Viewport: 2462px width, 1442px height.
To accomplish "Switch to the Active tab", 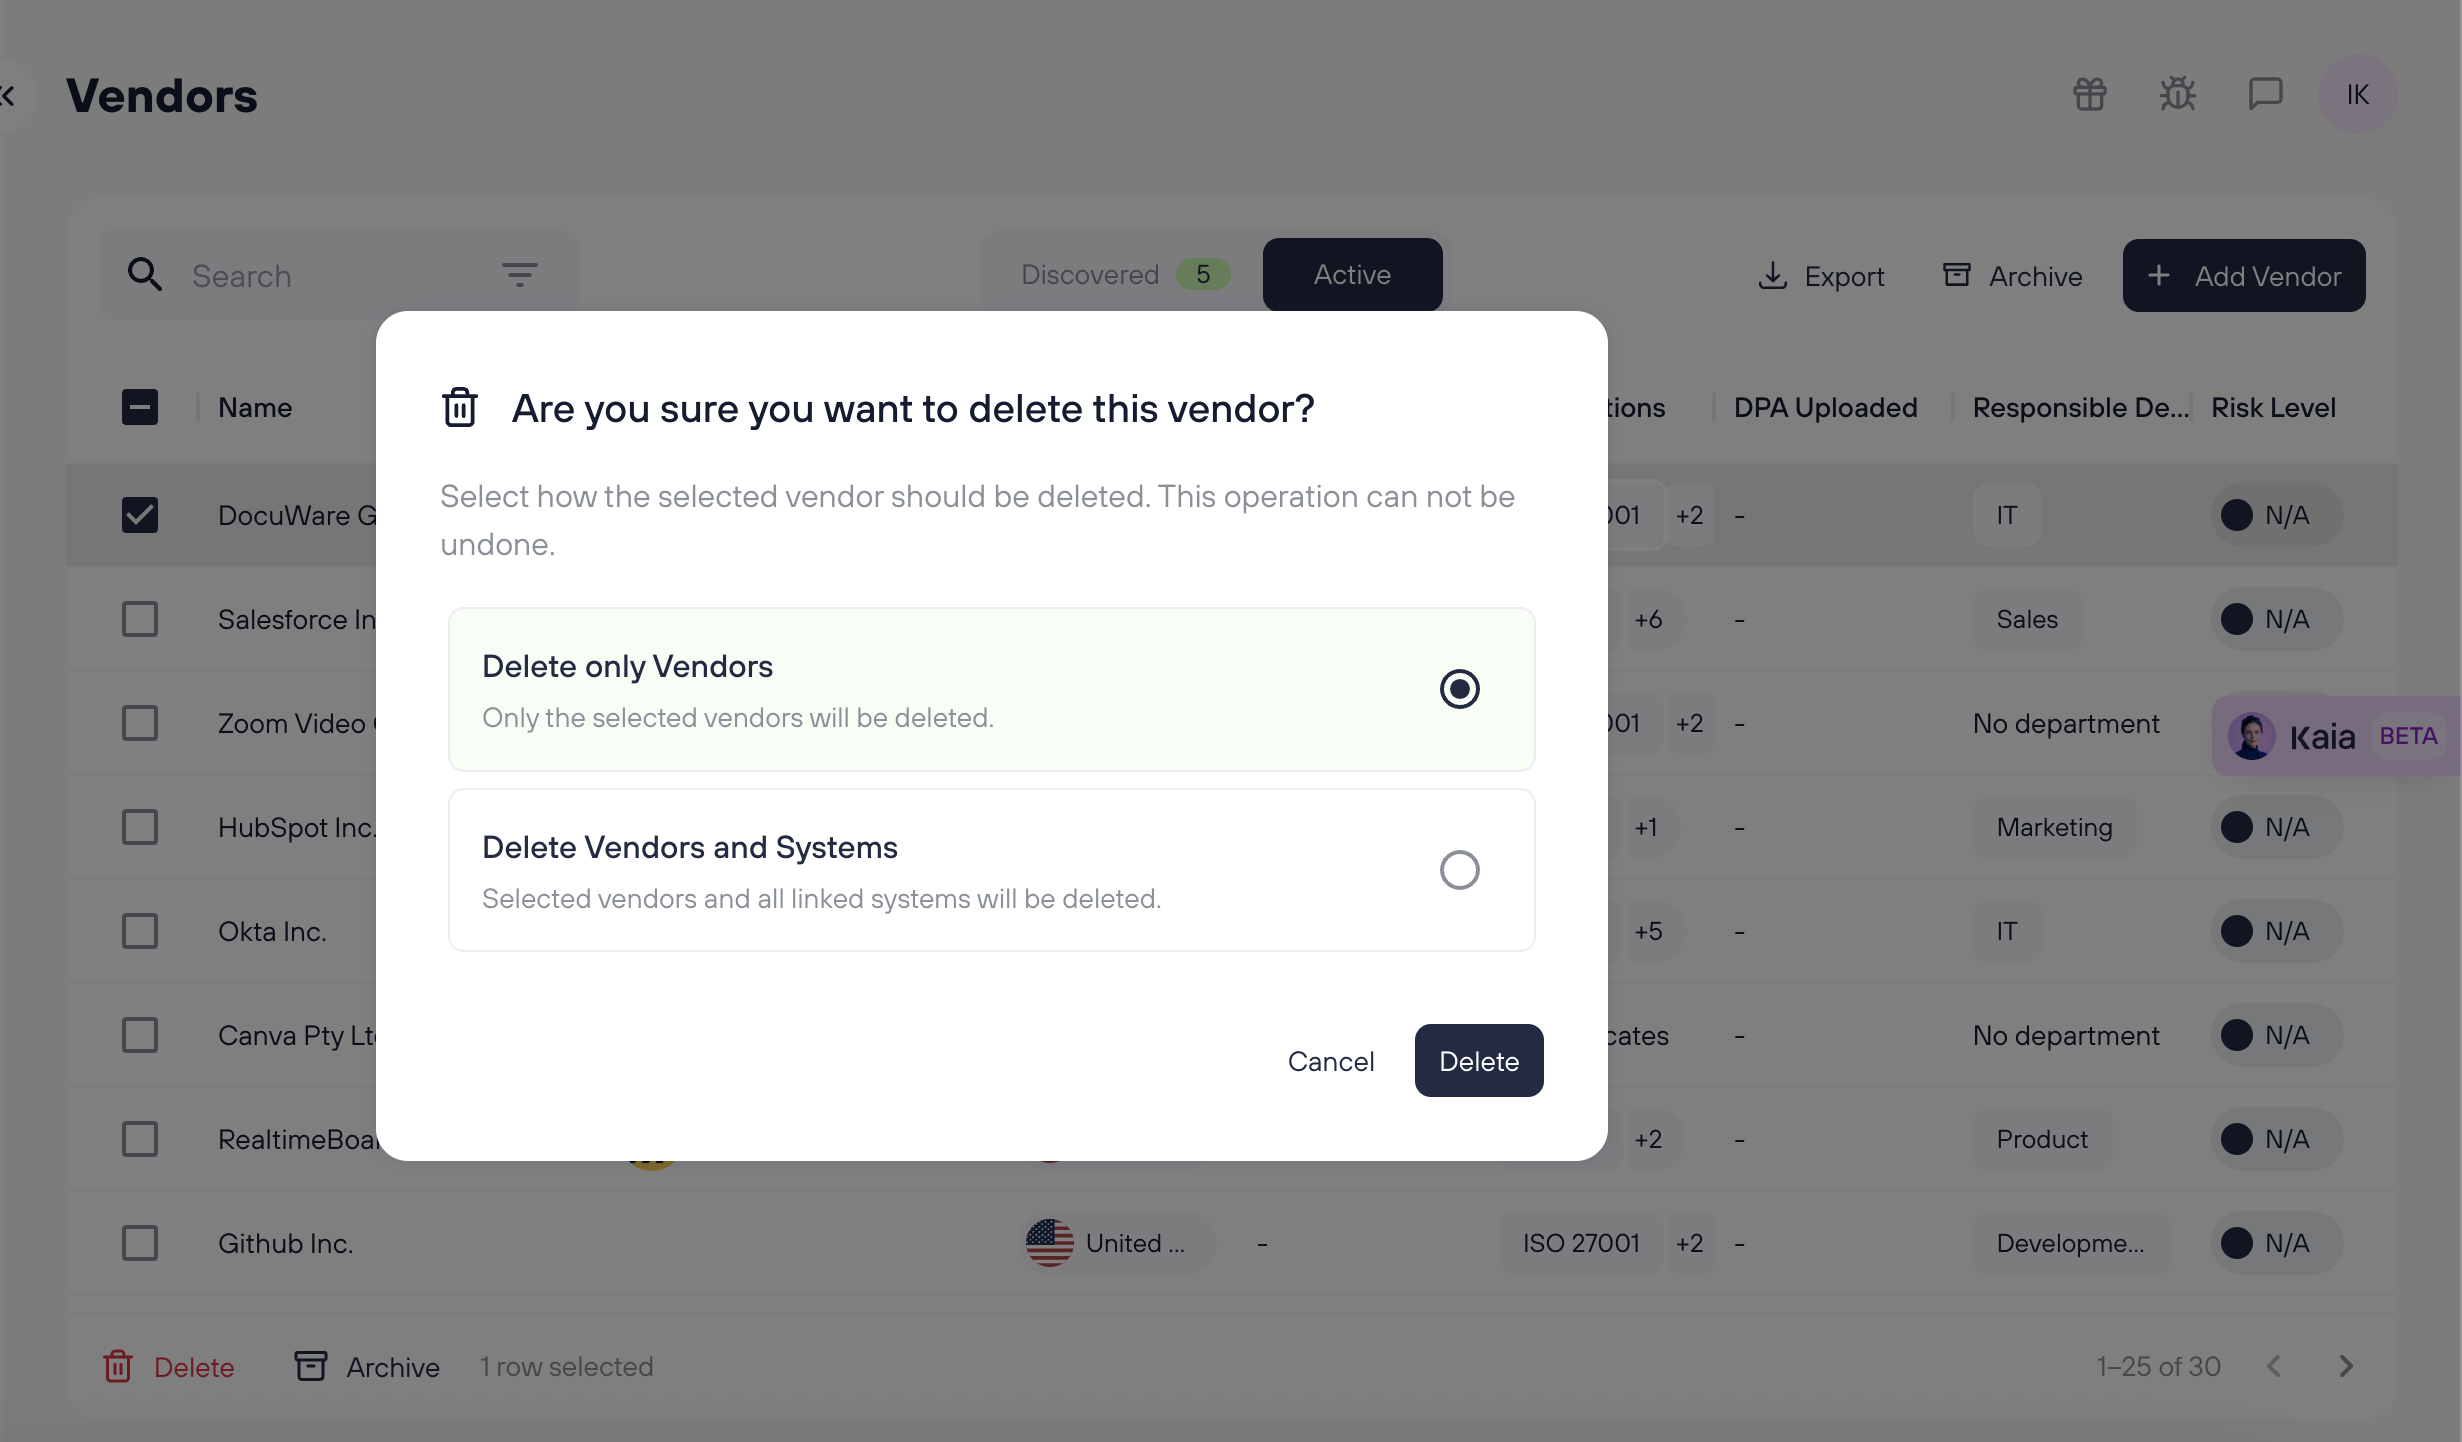I will coord(1352,275).
